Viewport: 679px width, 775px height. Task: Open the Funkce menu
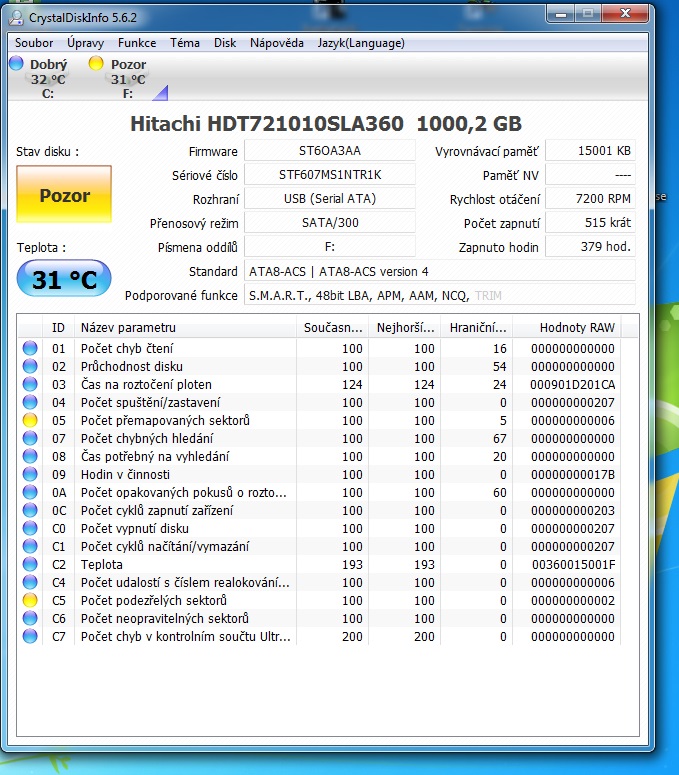[x=137, y=43]
